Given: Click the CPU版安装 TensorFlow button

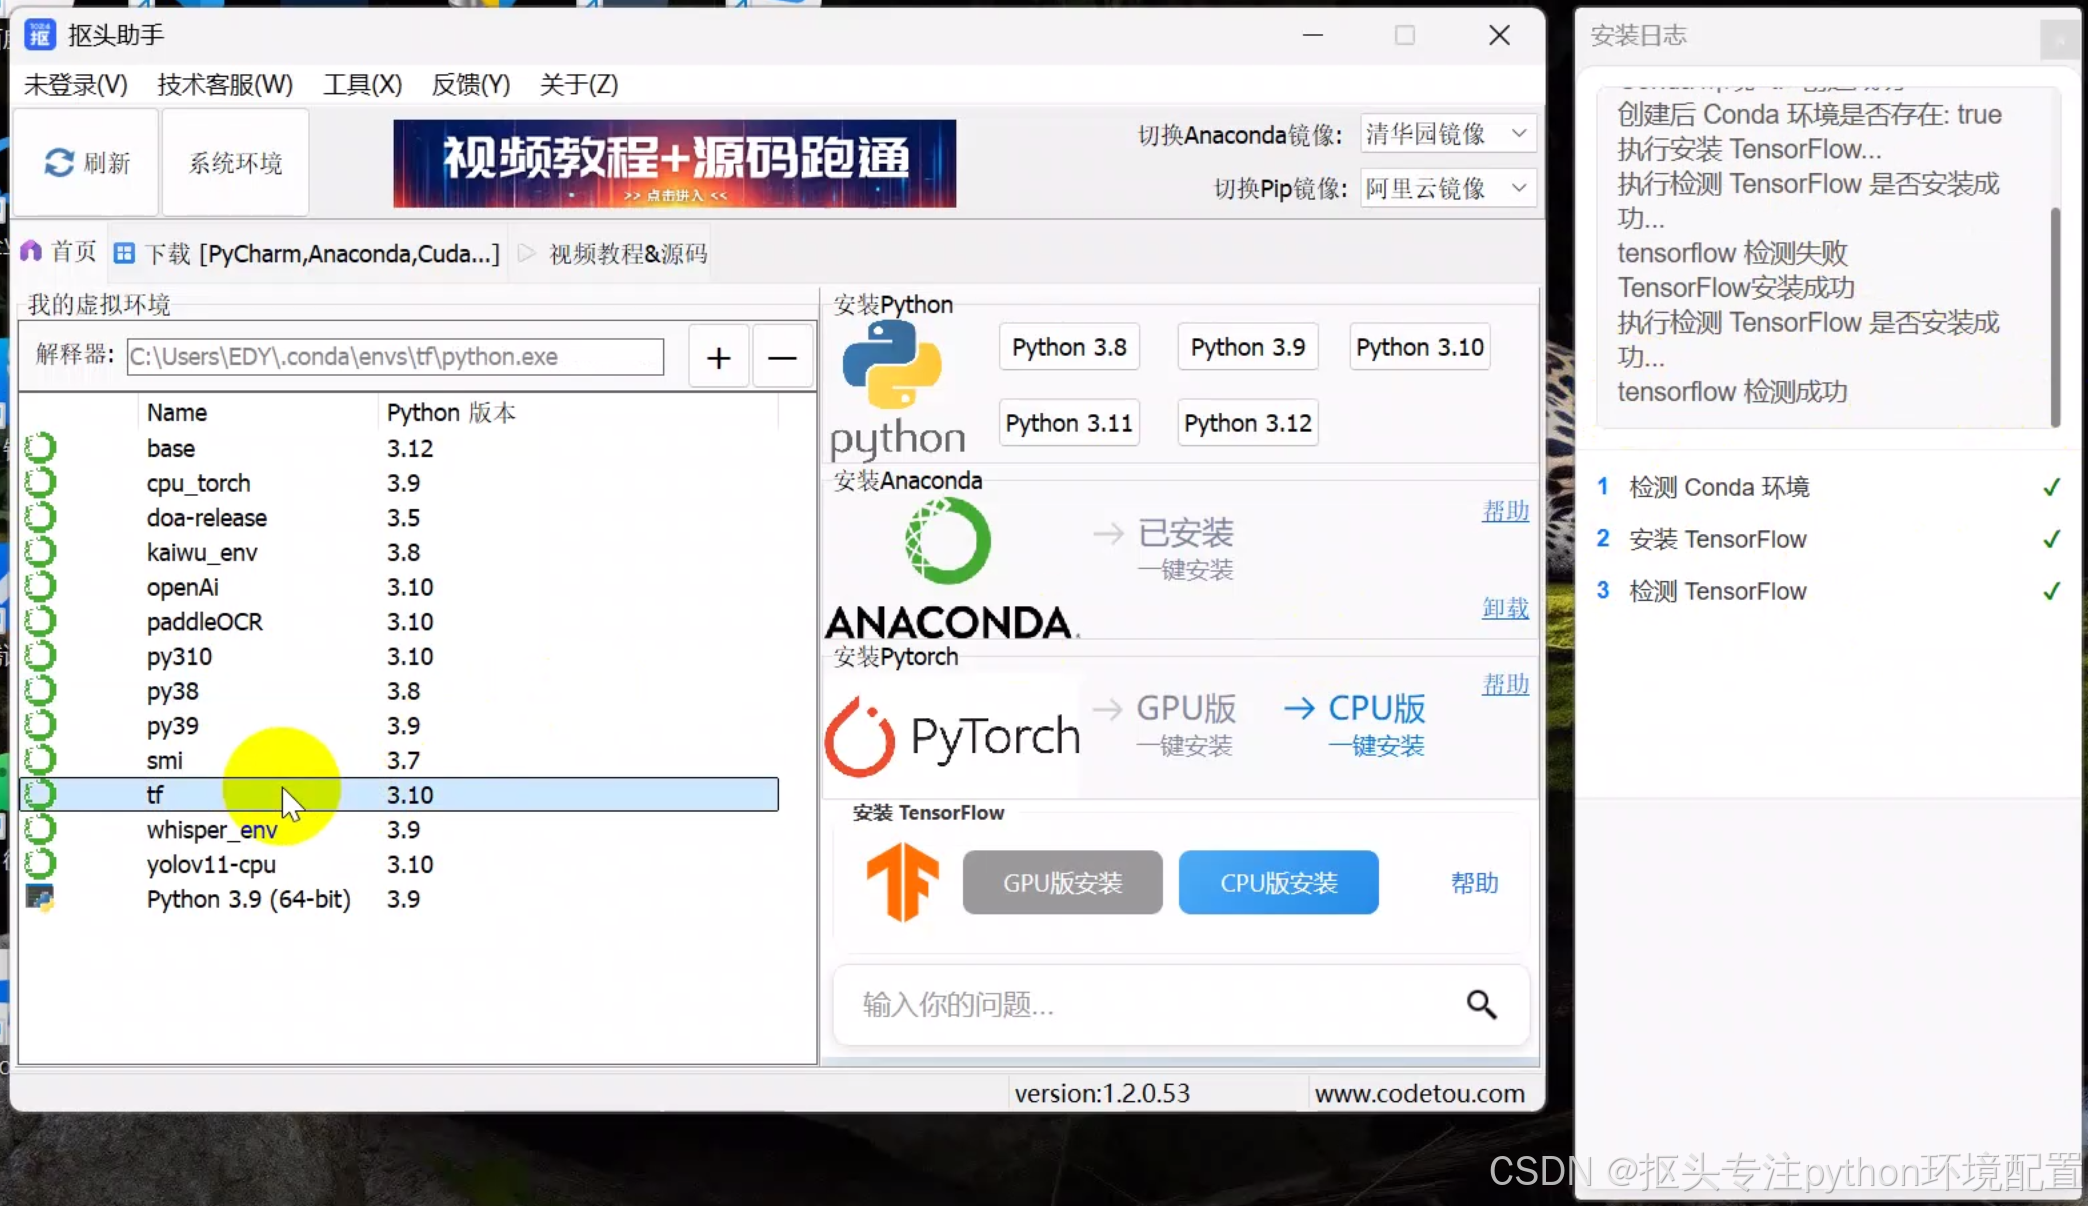Looking at the screenshot, I should (x=1278, y=882).
